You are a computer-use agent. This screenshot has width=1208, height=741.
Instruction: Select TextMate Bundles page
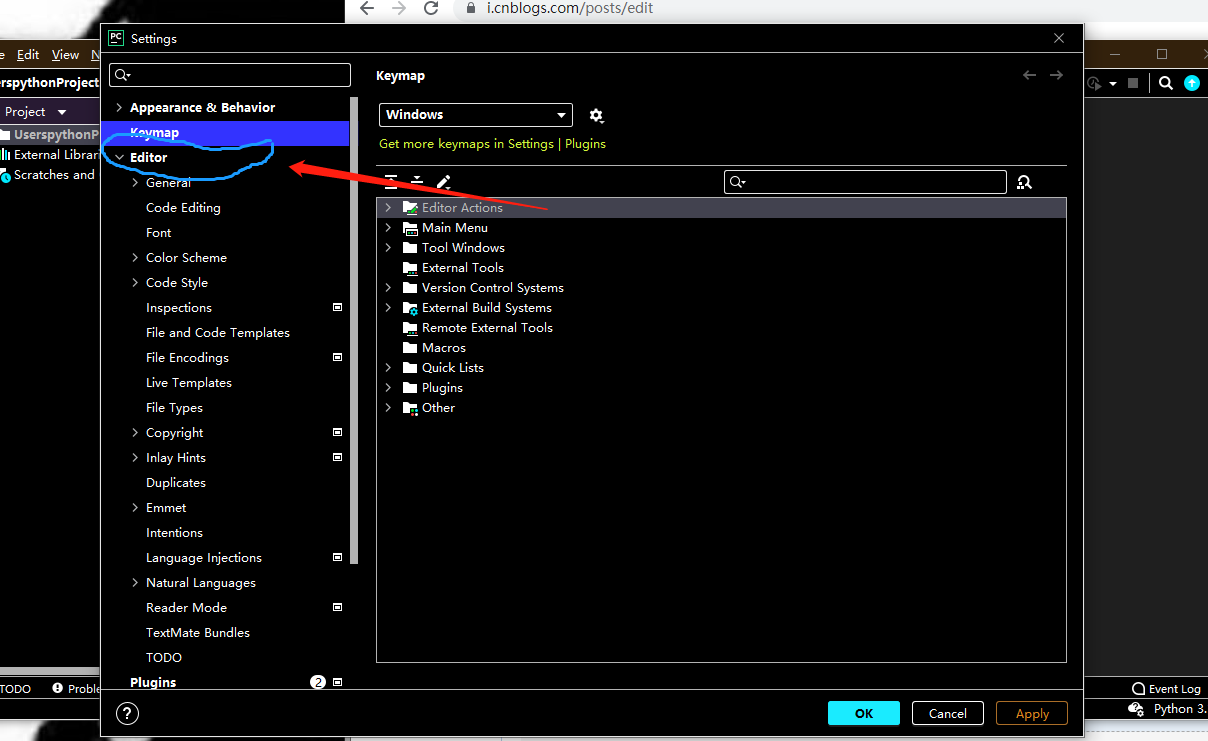tap(198, 632)
